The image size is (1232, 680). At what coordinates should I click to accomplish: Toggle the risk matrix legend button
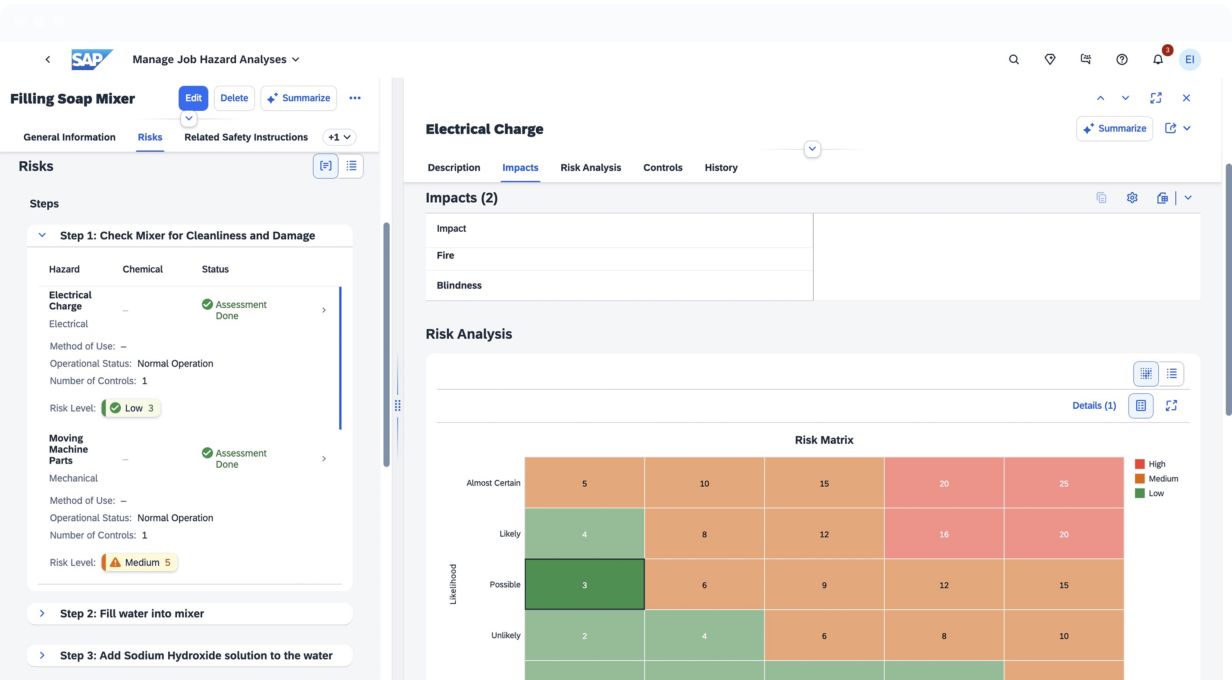click(x=1140, y=405)
